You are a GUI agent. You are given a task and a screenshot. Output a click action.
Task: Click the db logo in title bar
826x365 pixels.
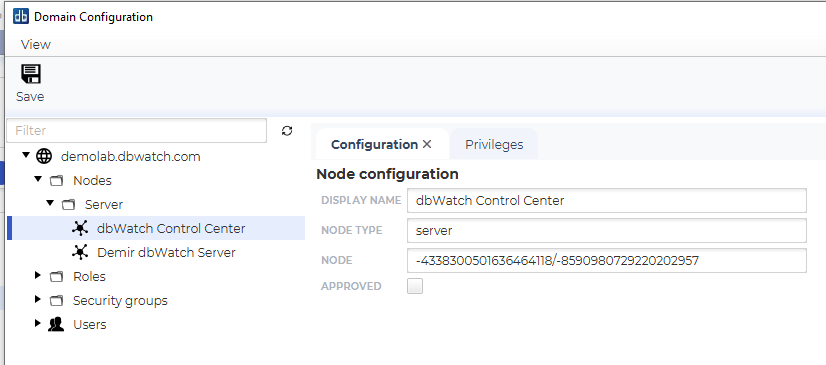click(x=21, y=16)
